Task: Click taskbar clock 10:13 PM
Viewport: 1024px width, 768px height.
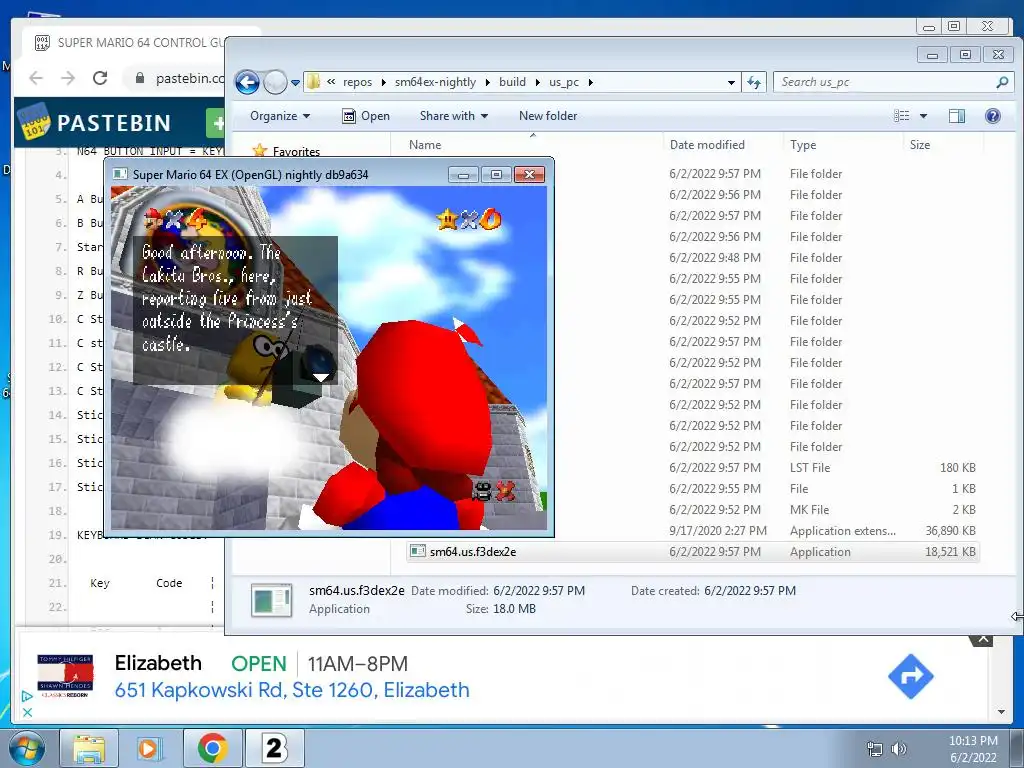Action: (973, 741)
